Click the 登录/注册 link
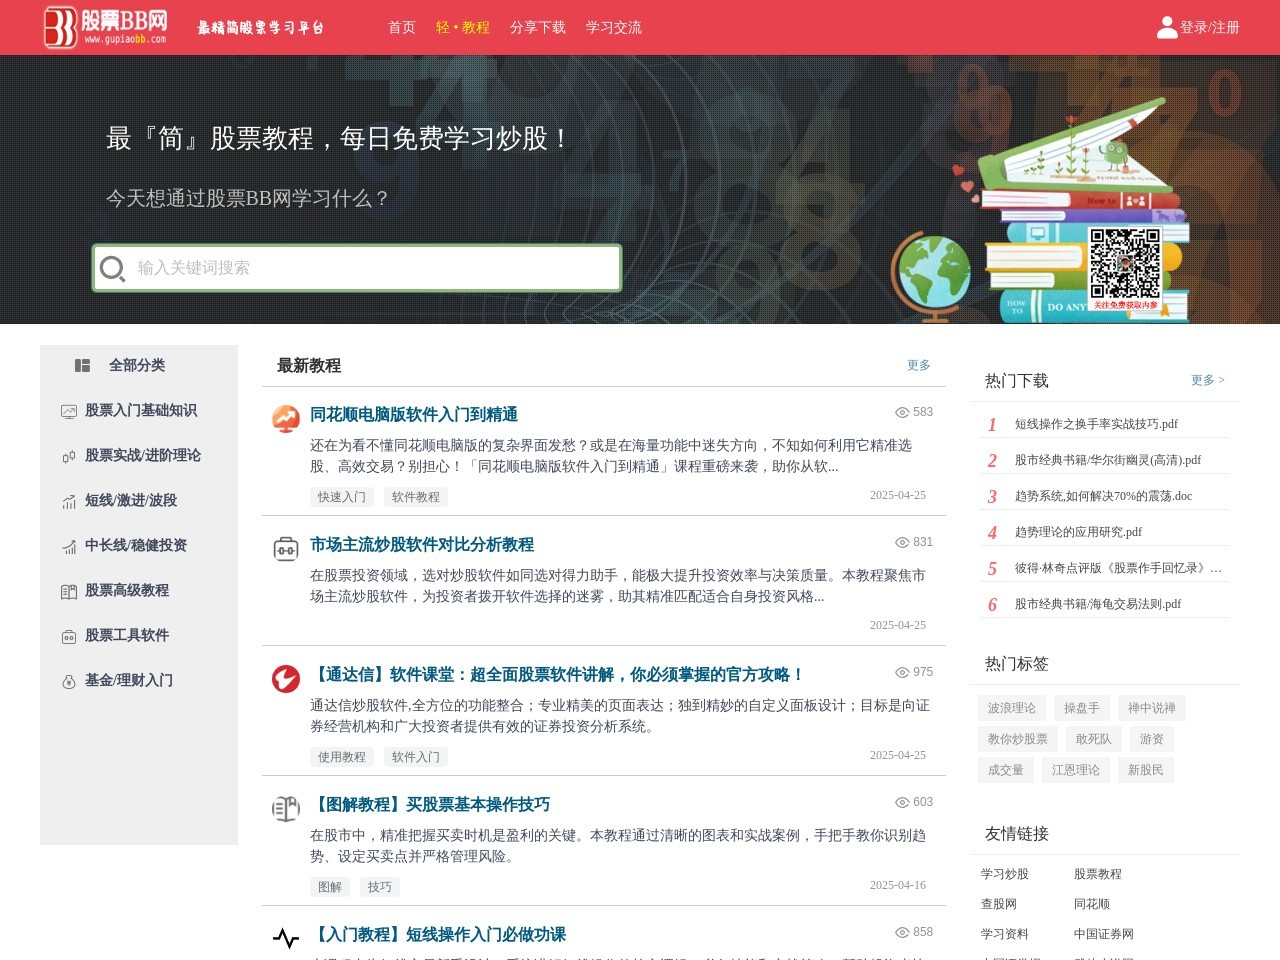This screenshot has height=960, width=1280. point(1210,27)
